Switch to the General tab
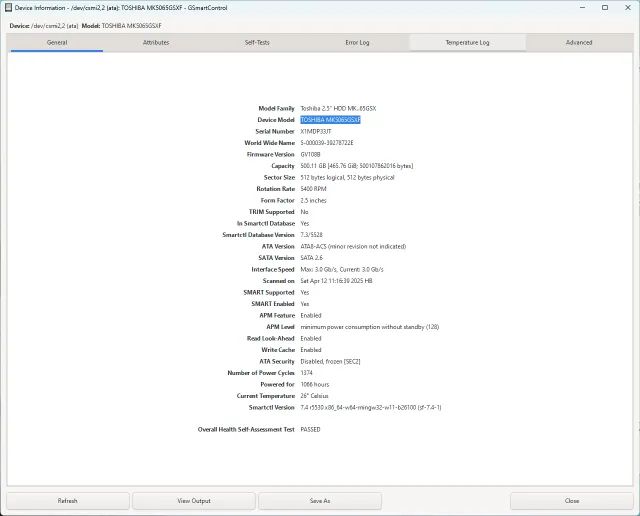The image size is (640, 516). (57, 42)
